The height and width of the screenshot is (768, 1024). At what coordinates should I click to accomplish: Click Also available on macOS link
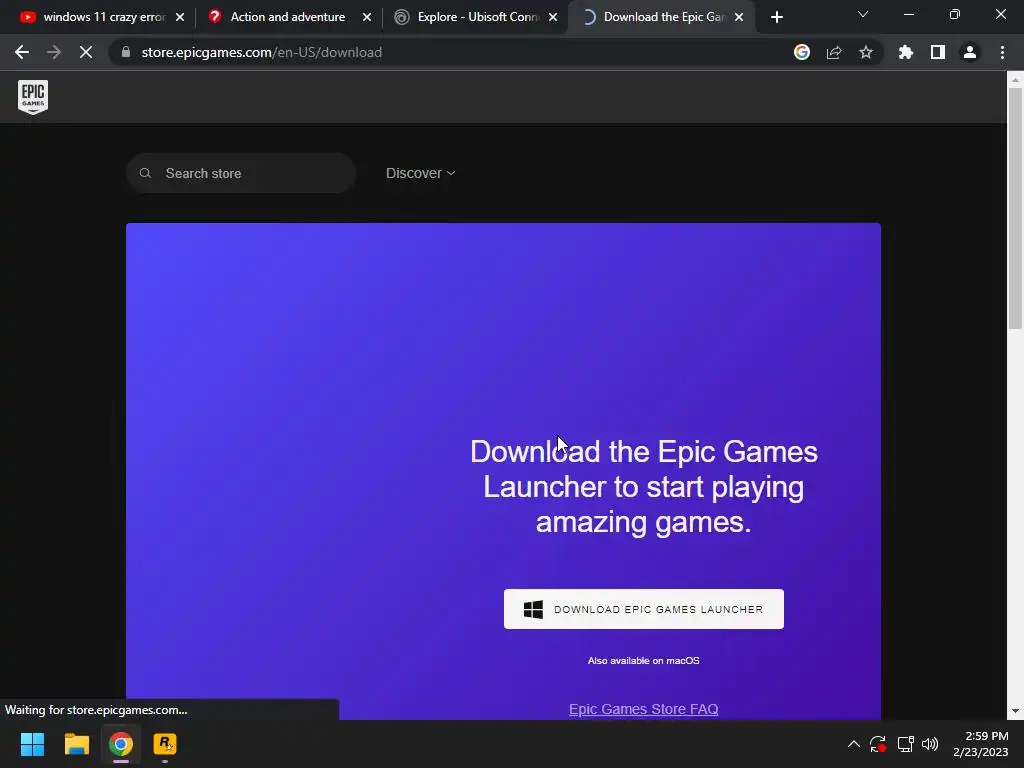643,660
